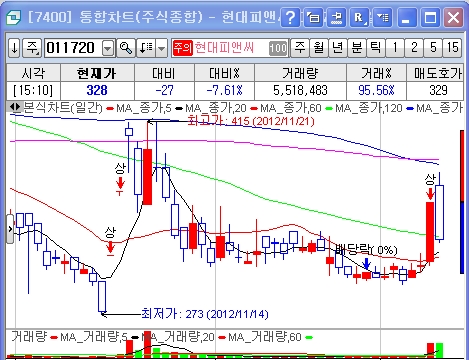Click MA_종가,20 legend entry
This screenshot has width=469, height=360.
pos(211,108)
